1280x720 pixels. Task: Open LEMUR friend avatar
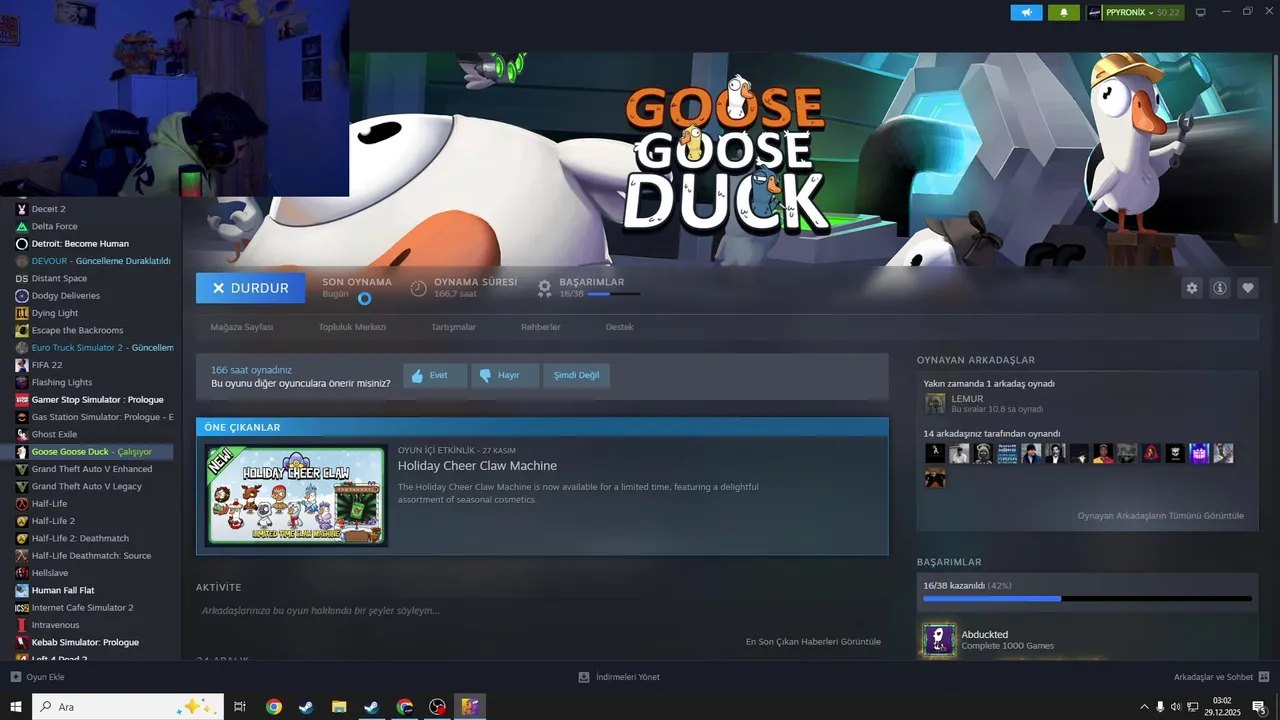click(935, 403)
